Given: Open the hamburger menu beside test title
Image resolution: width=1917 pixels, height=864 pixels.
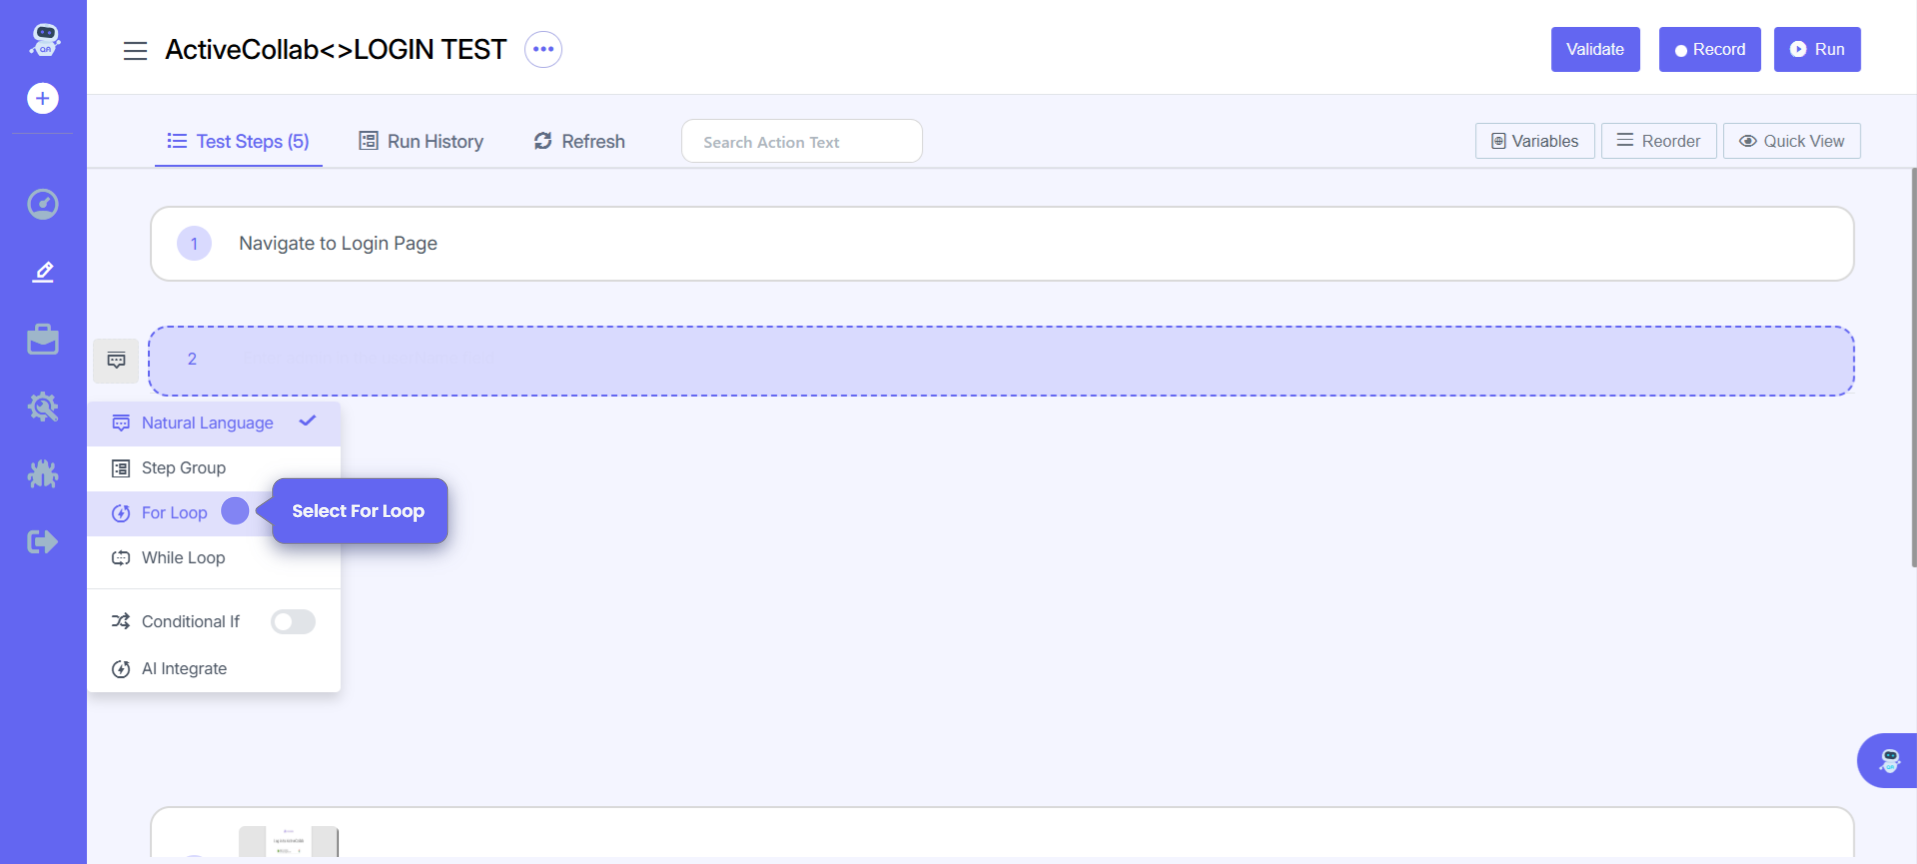Looking at the screenshot, I should [135, 50].
